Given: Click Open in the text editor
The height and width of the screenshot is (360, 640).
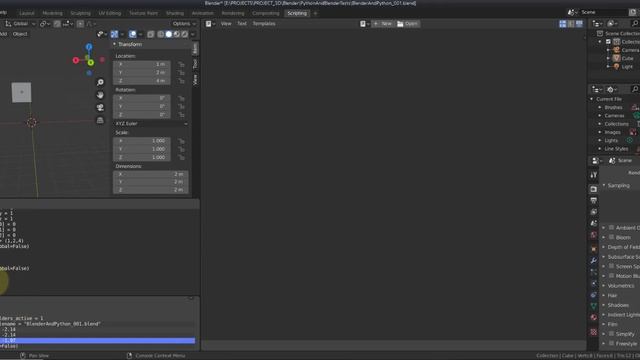Looking at the screenshot, I should (x=407, y=24).
